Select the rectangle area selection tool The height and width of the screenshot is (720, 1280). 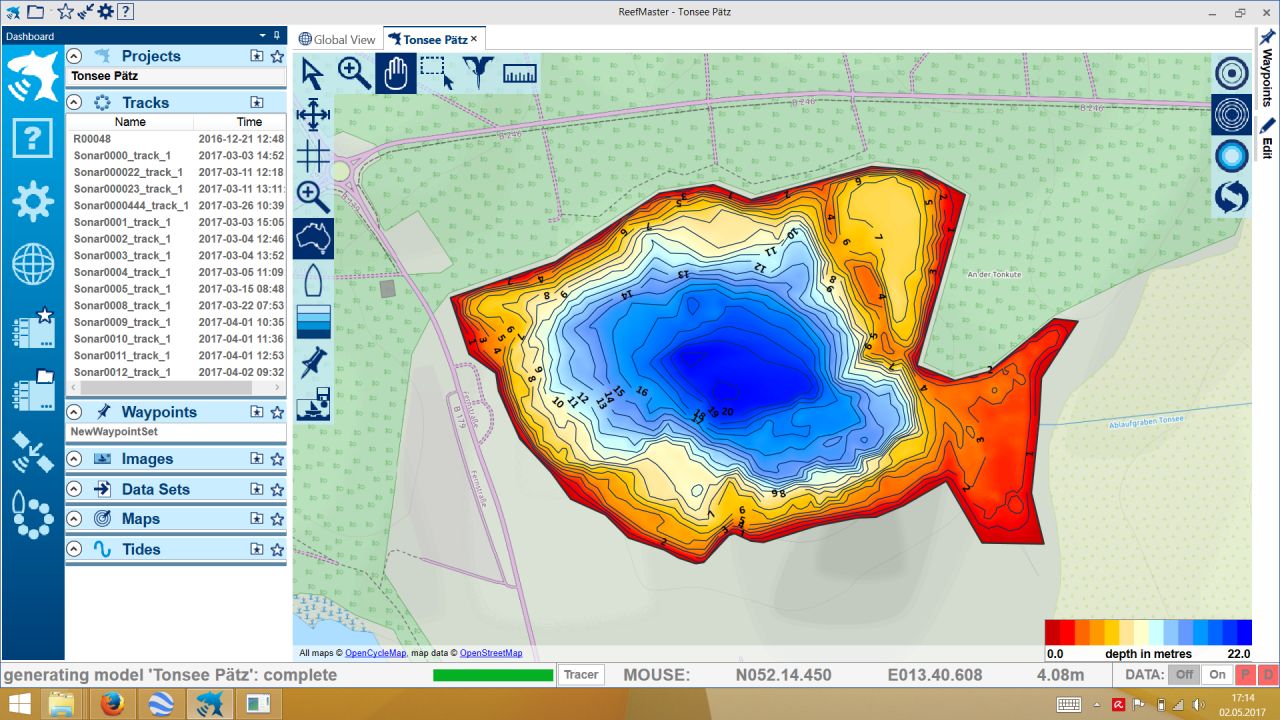436,74
